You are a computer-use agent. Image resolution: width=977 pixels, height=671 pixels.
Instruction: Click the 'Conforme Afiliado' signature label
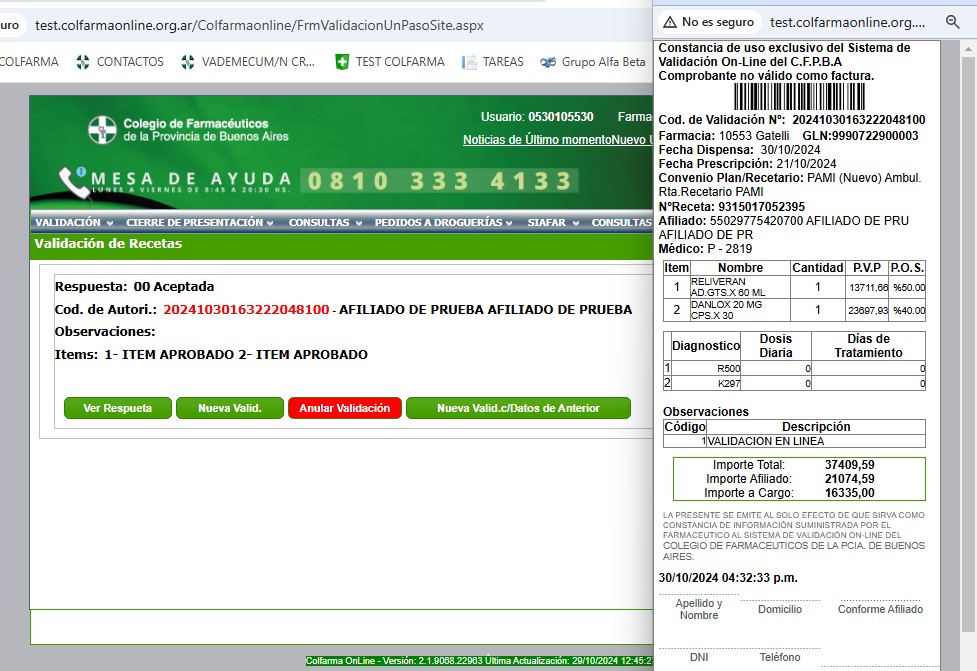pyautogui.click(x=880, y=609)
